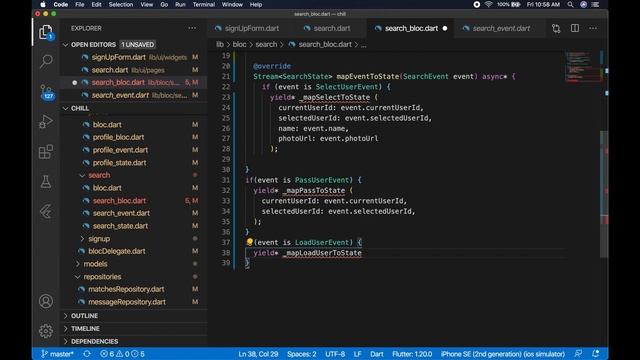640x360 pixels.
Task: Click the screen recording indicator in menu bar
Action: (x=476, y=4)
